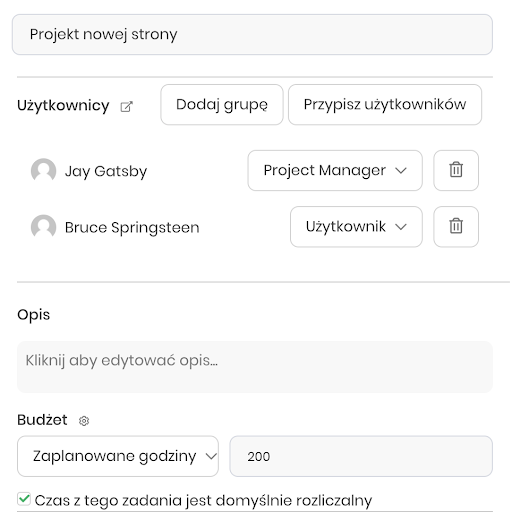
Task: Open budget settings gear icon
Action: pyautogui.click(x=84, y=421)
